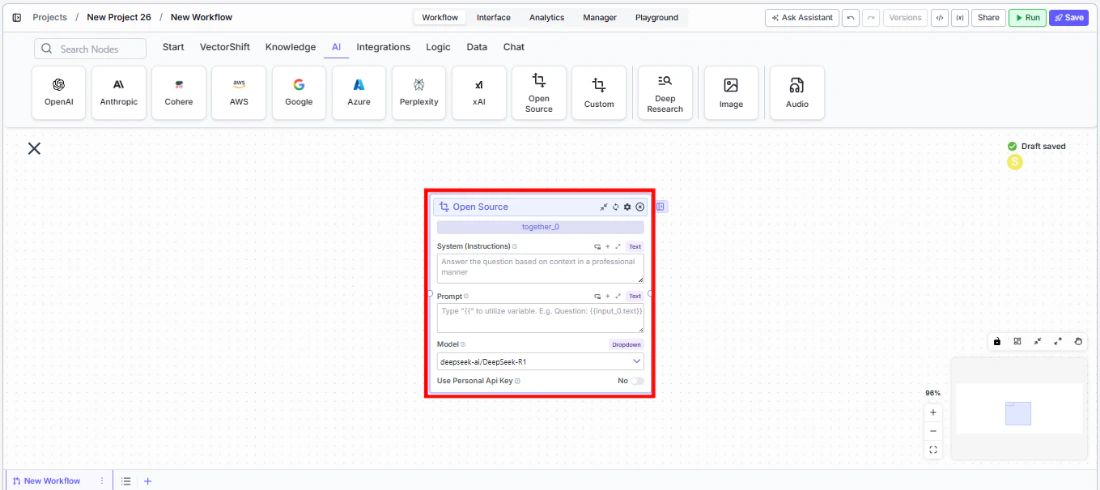Open the Integrations node category

383,47
